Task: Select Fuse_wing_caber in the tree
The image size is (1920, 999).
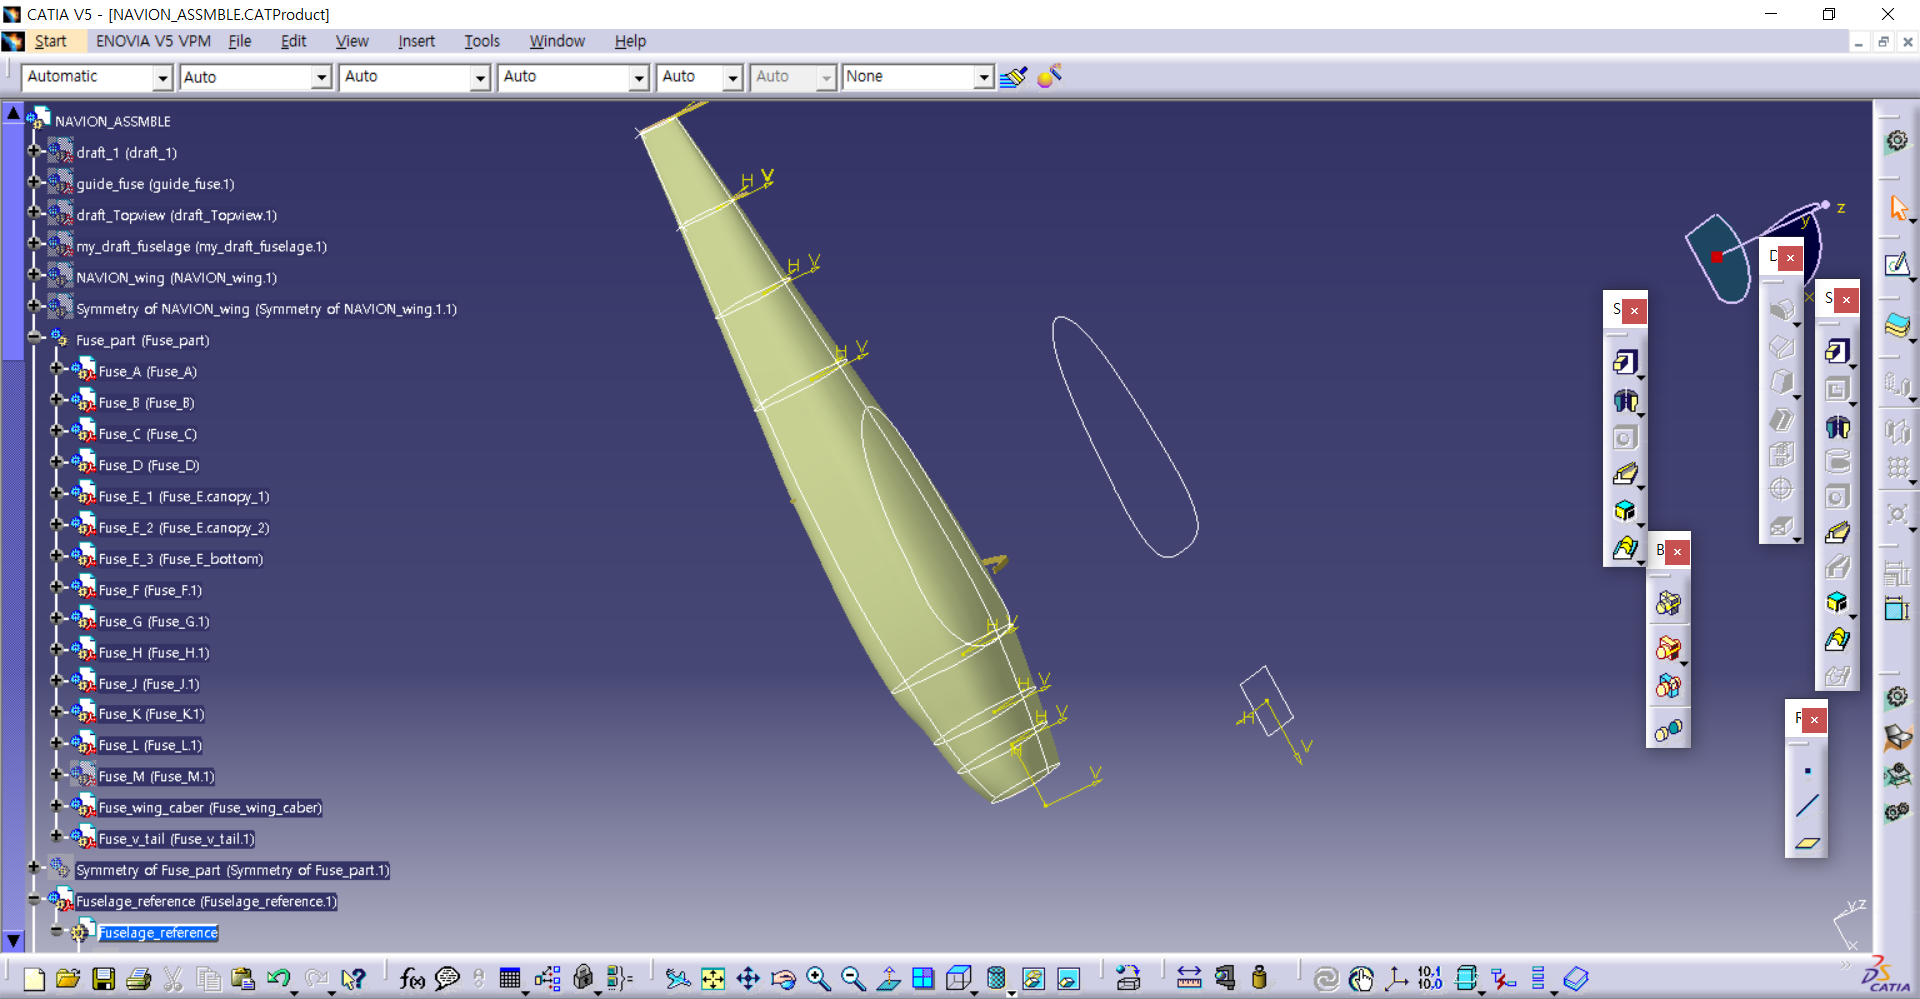Action: click(x=210, y=808)
